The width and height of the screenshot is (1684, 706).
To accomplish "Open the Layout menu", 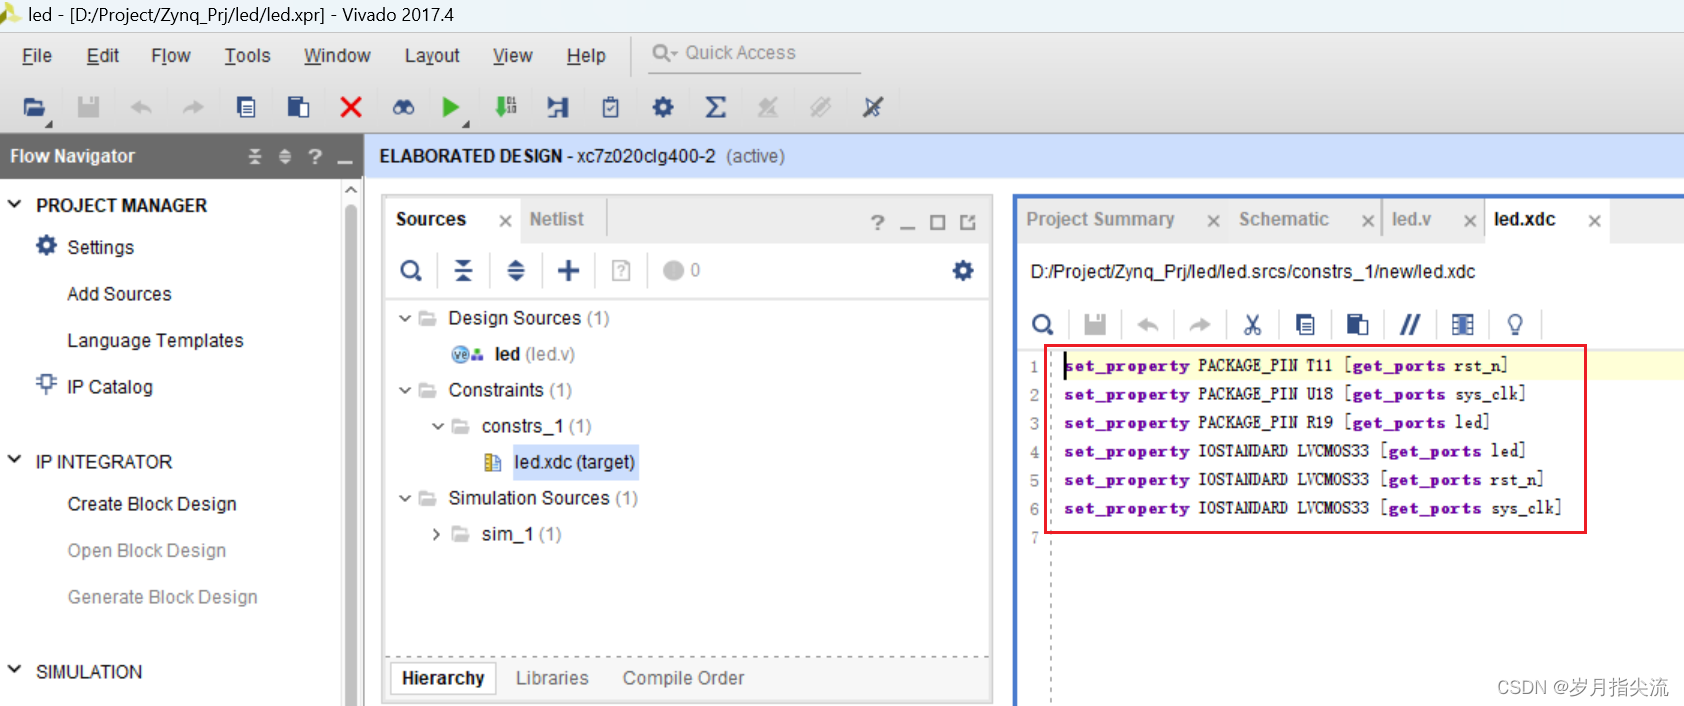I will tap(432, 56).
